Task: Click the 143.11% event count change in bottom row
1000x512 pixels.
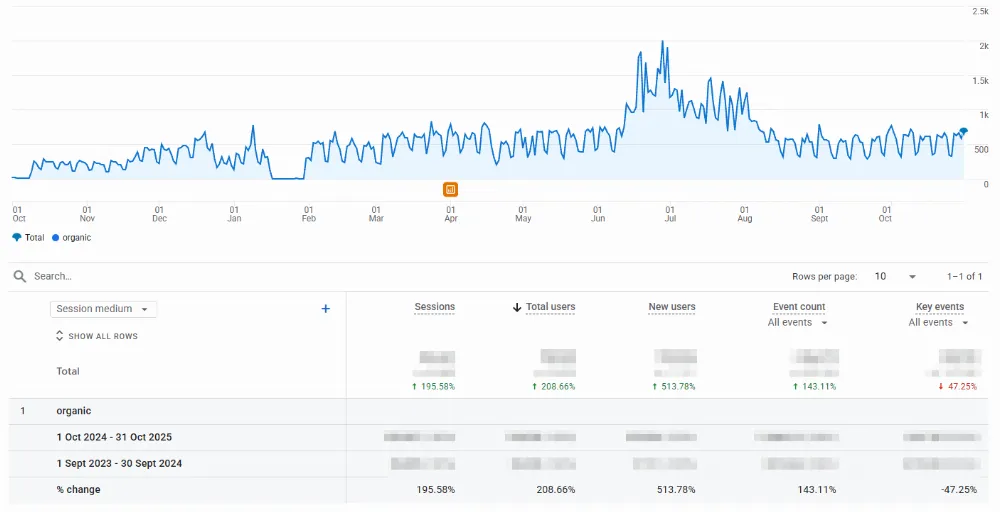Action: (x=816, y=490)
